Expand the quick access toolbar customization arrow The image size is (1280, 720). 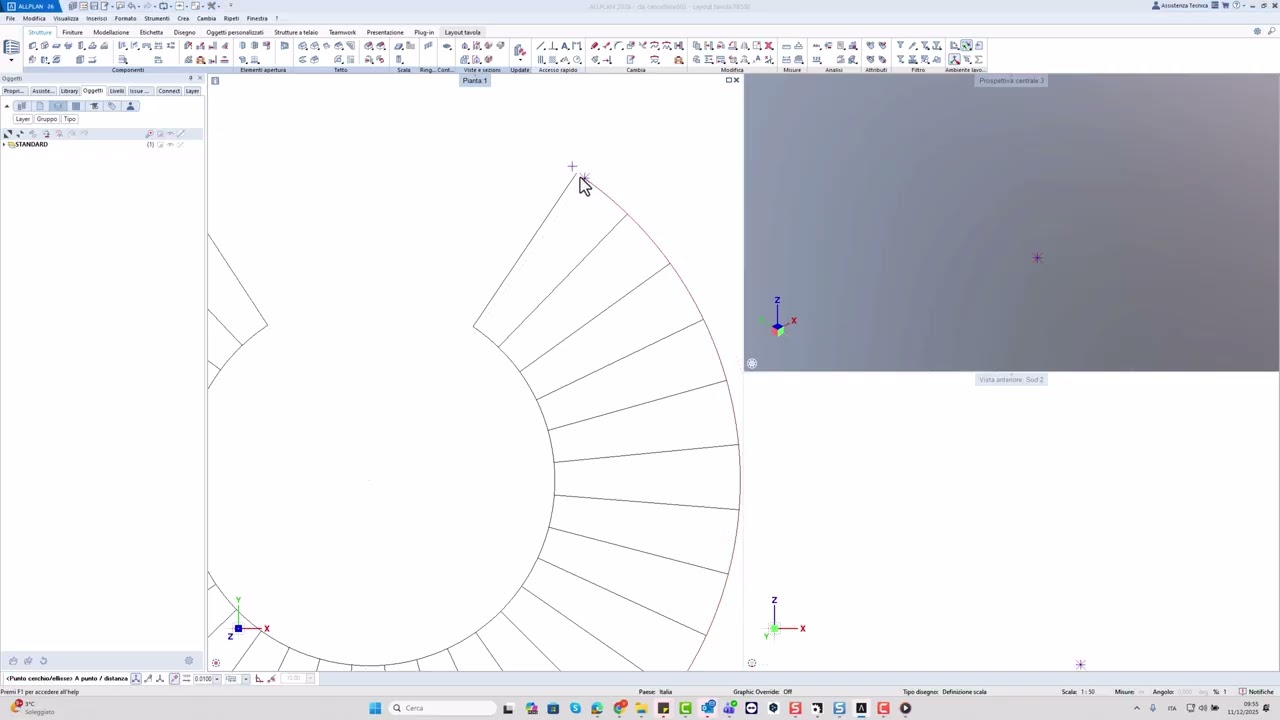(x=230, y=6)
